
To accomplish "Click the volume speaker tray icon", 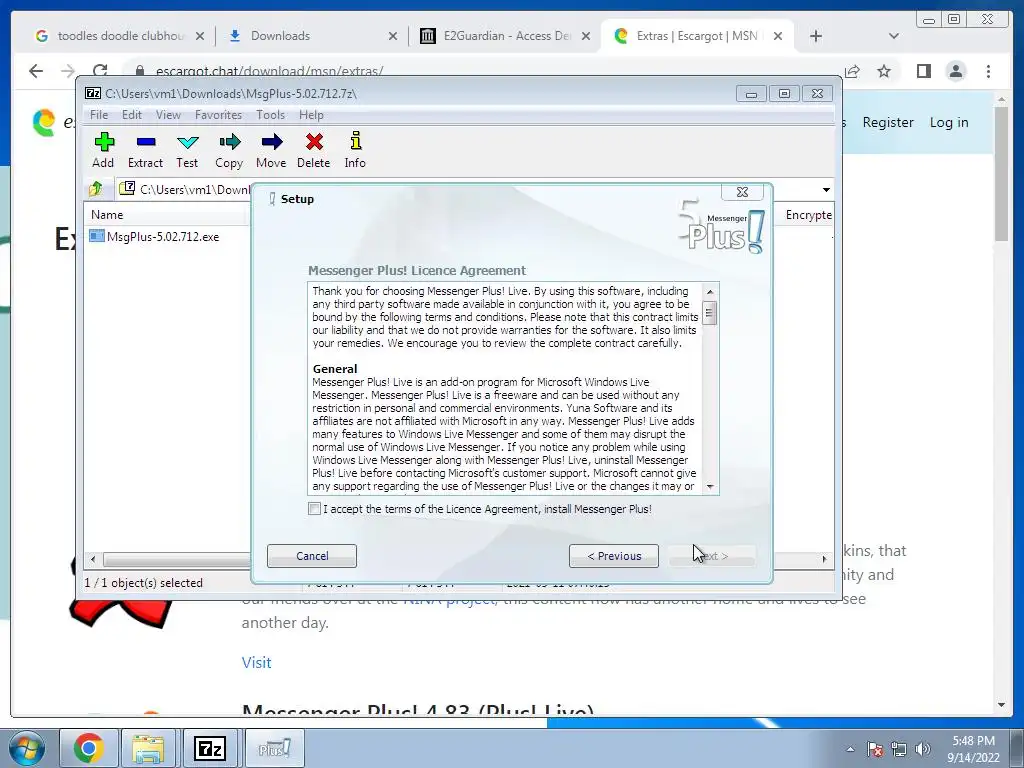I will [x=923, y=749].
